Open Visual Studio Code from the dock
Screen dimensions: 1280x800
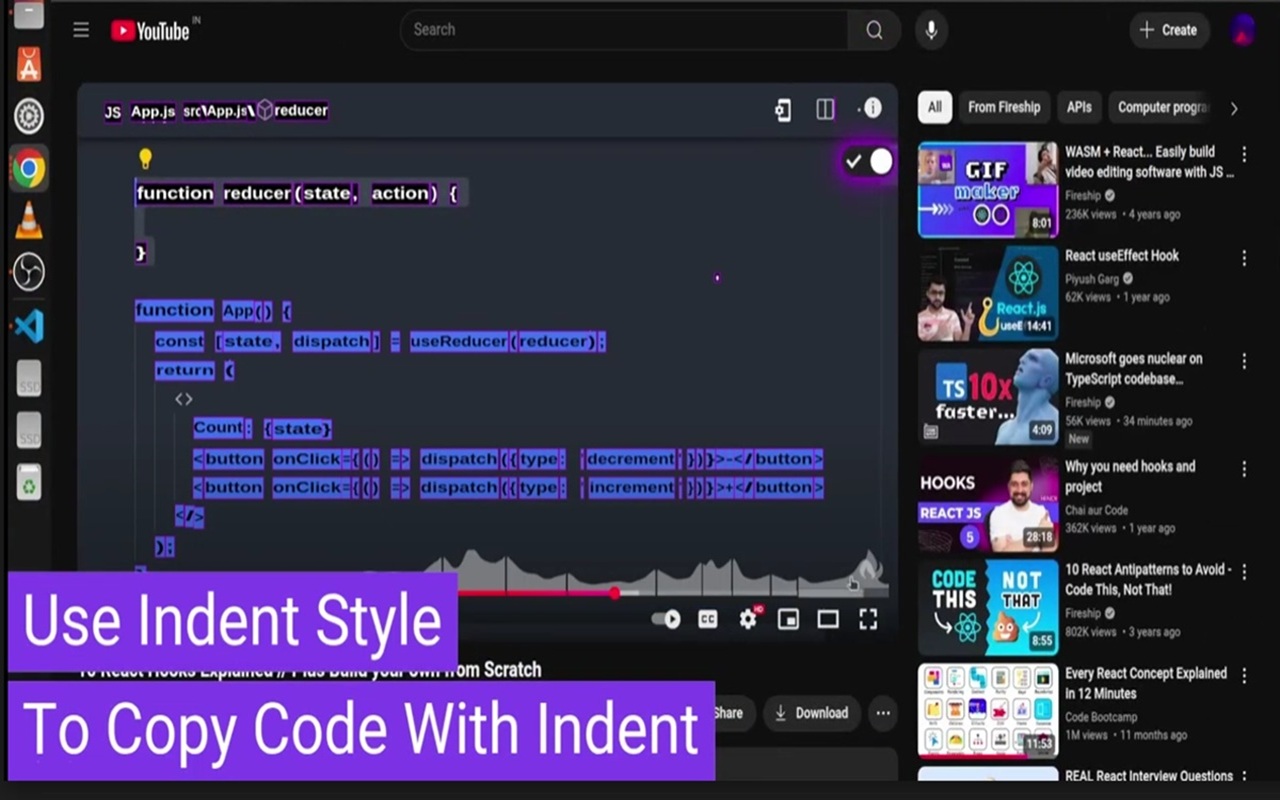click(29, 325)
